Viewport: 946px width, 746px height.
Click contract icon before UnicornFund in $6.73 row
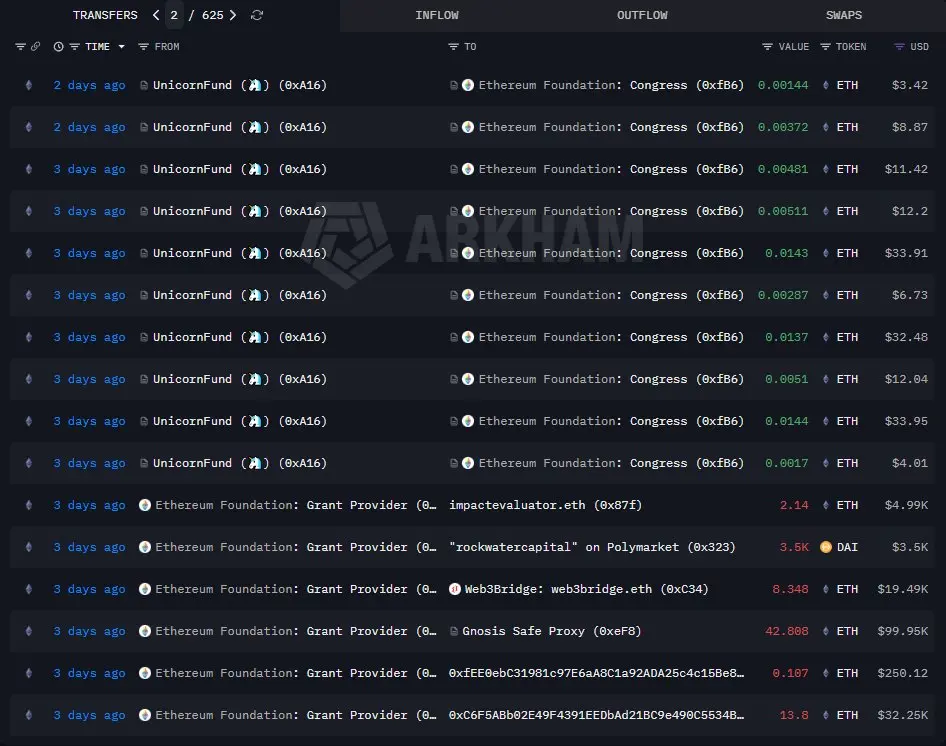click(144, 295)
